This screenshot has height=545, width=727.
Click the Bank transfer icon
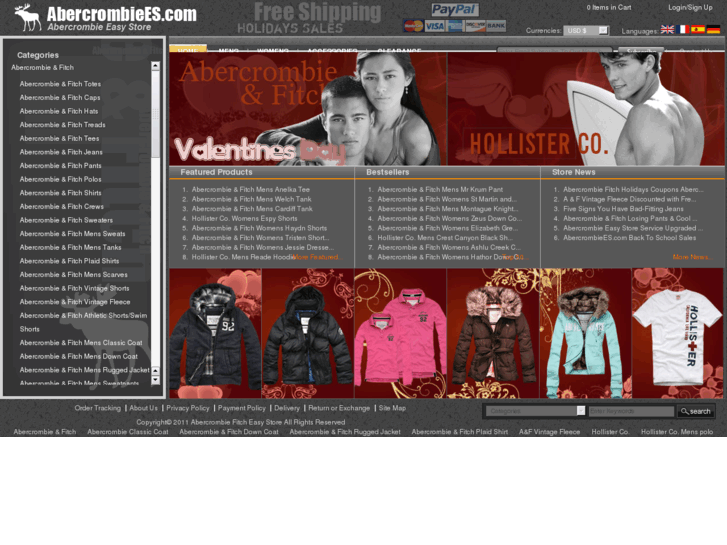click(x=496, y=26)
